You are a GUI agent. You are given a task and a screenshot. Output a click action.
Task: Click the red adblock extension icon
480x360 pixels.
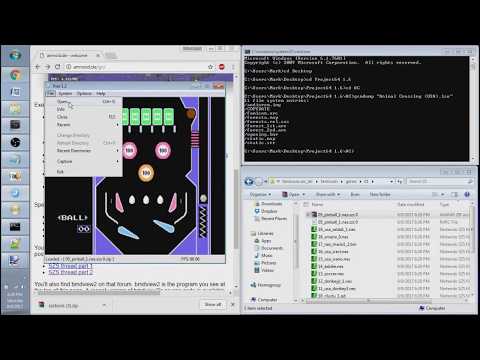point(222,67)
